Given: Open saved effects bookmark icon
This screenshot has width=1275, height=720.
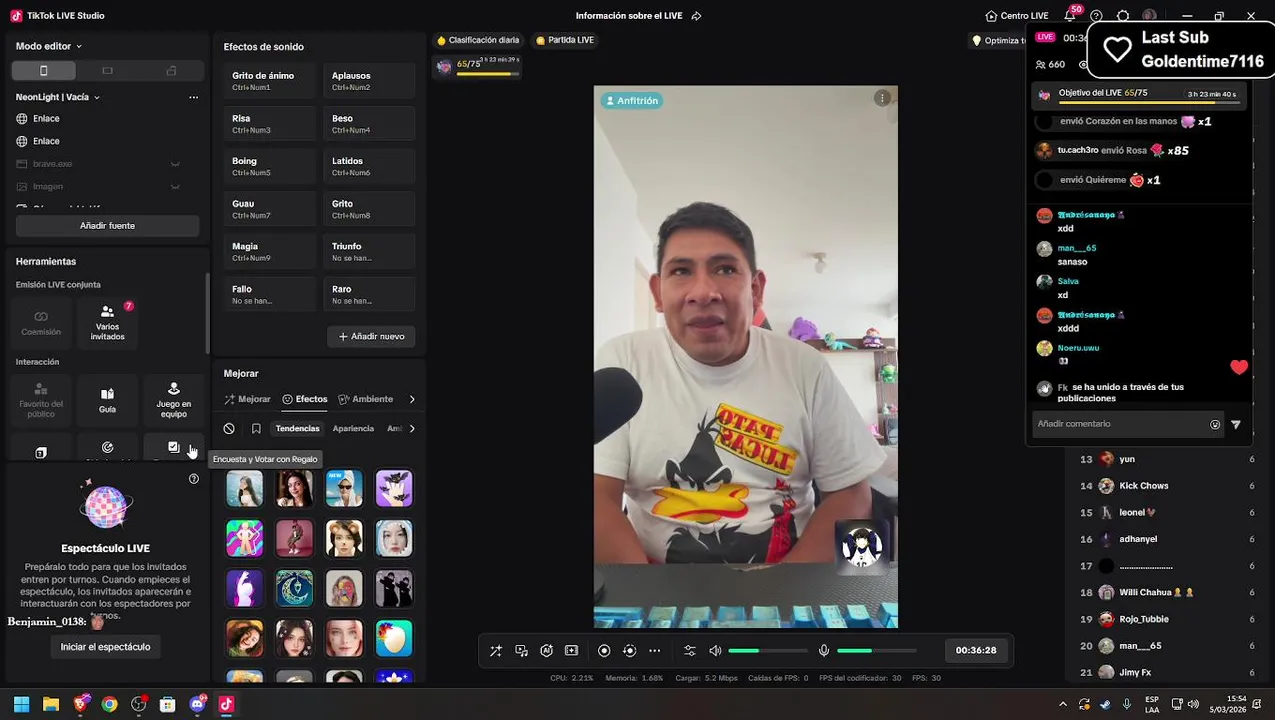Looking at the screenshot, I should point(256,429).
